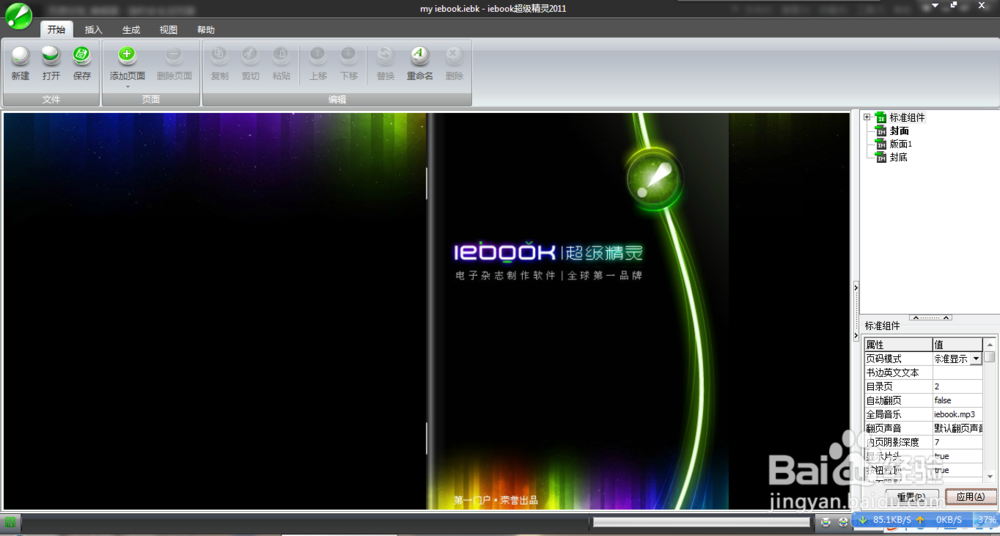This screenshot has height=536, width=1000.
Task: Click the 封底 page icon in tree
Action: click(x=881, y=157)
